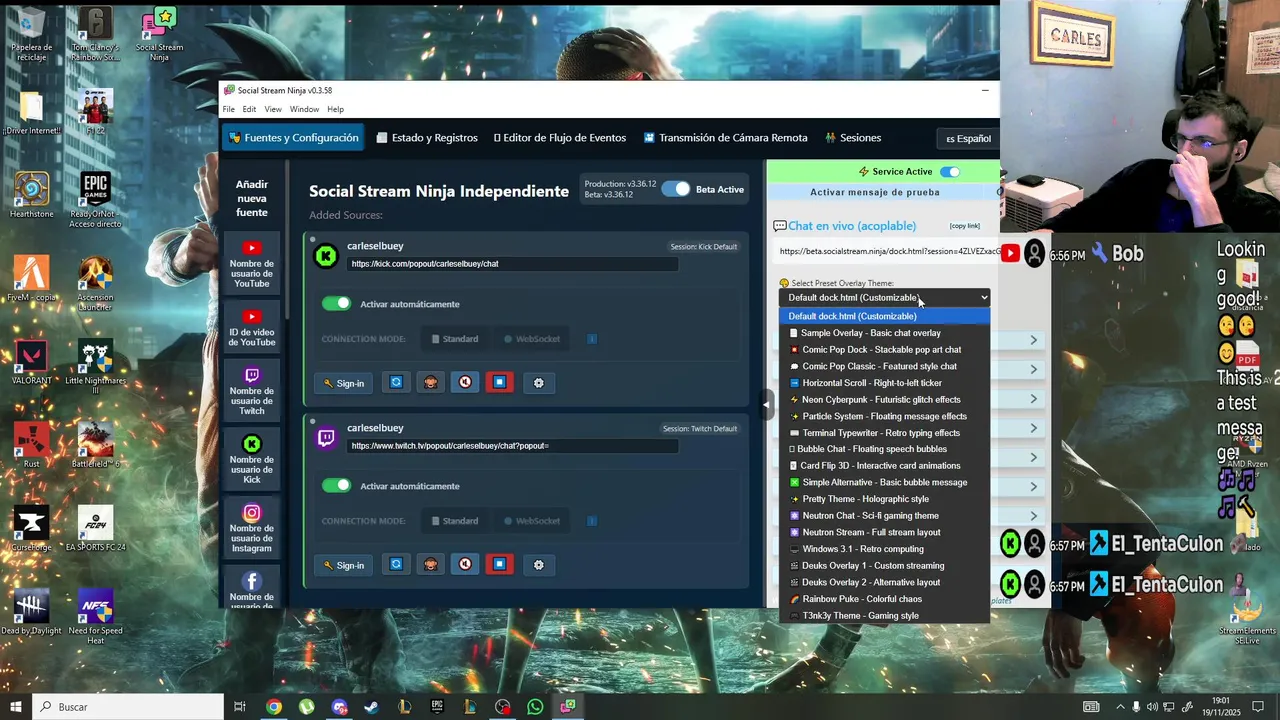Screen dimensions: 1280x720
Task: Click the connection mode info icon for Twitch
Action: pyautogui.click(x=592, y=521)
